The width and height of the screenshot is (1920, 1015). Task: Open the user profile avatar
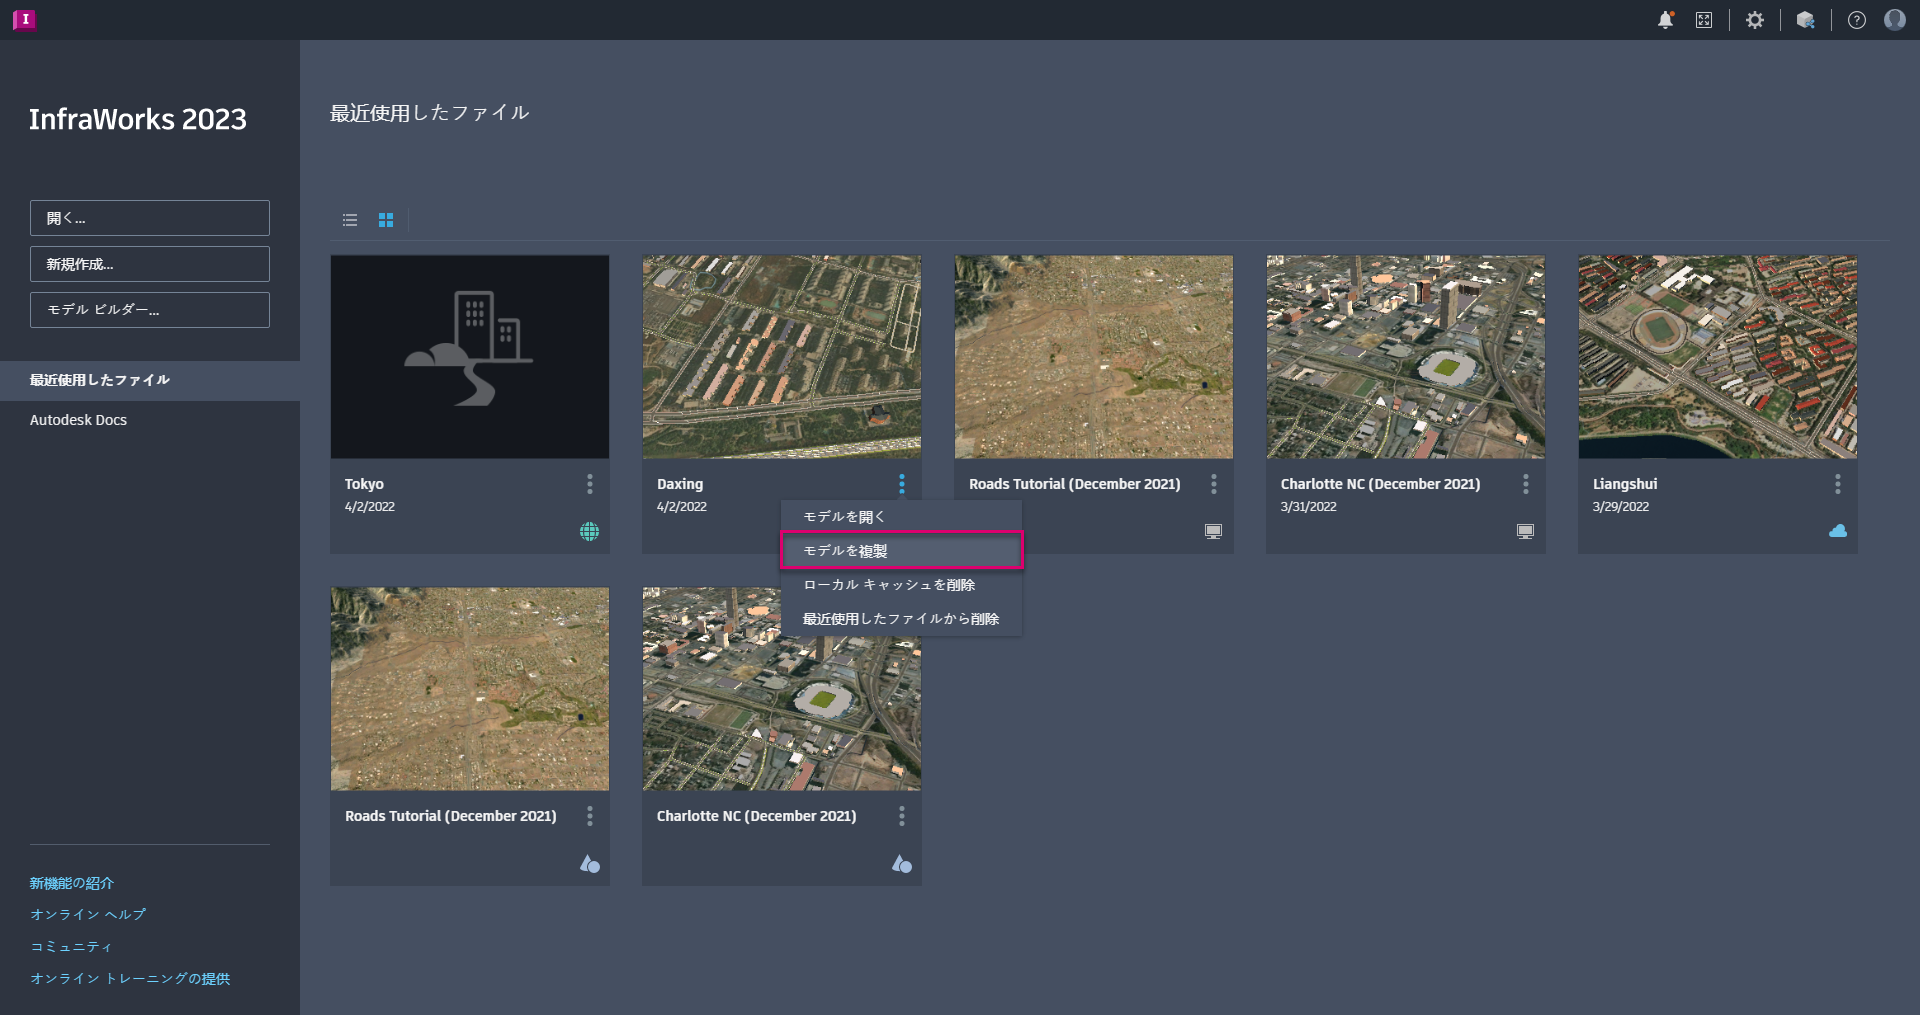1895,20
